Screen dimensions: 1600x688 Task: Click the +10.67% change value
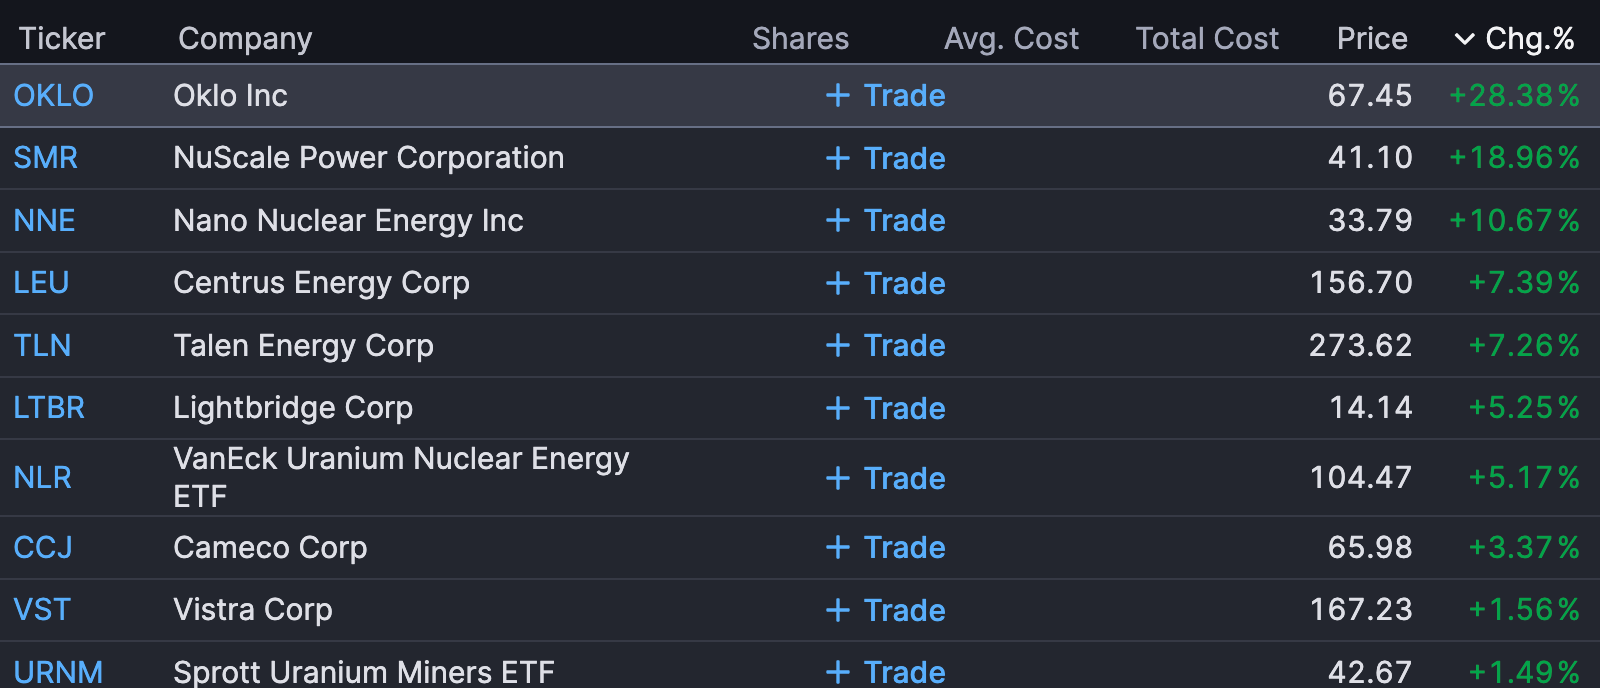click(1514, 220)
